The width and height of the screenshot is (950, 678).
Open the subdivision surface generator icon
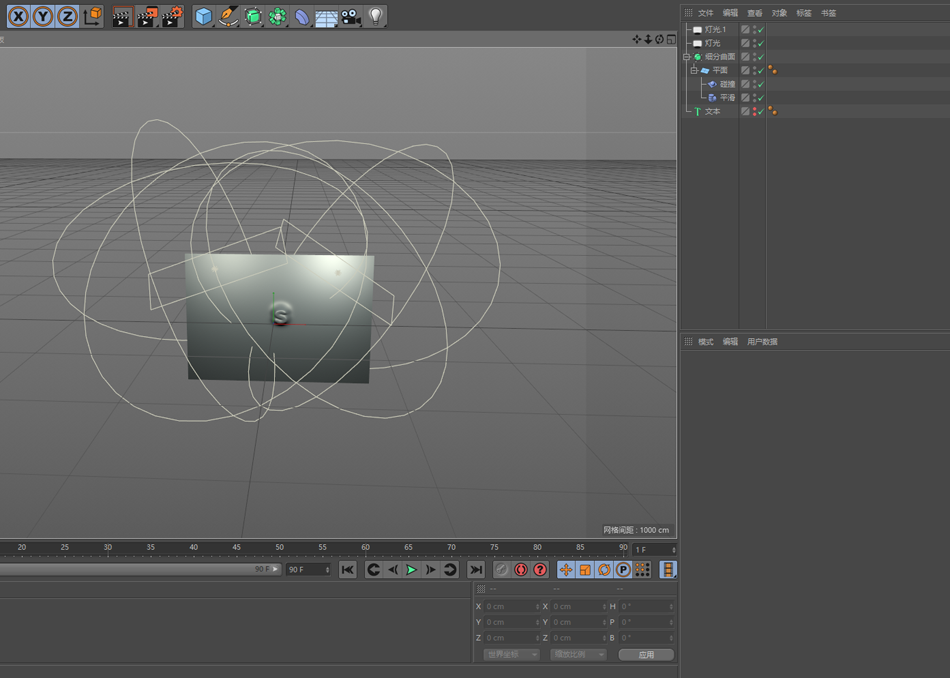coord(253,16)
